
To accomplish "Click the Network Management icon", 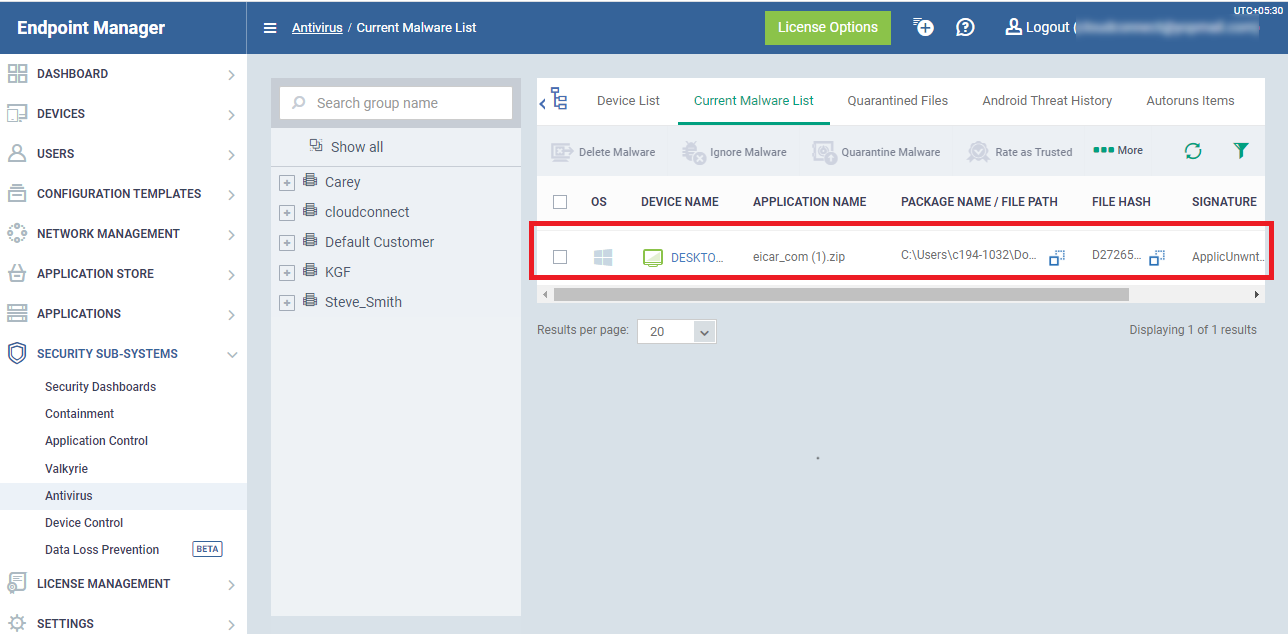I will coord(17,234).
